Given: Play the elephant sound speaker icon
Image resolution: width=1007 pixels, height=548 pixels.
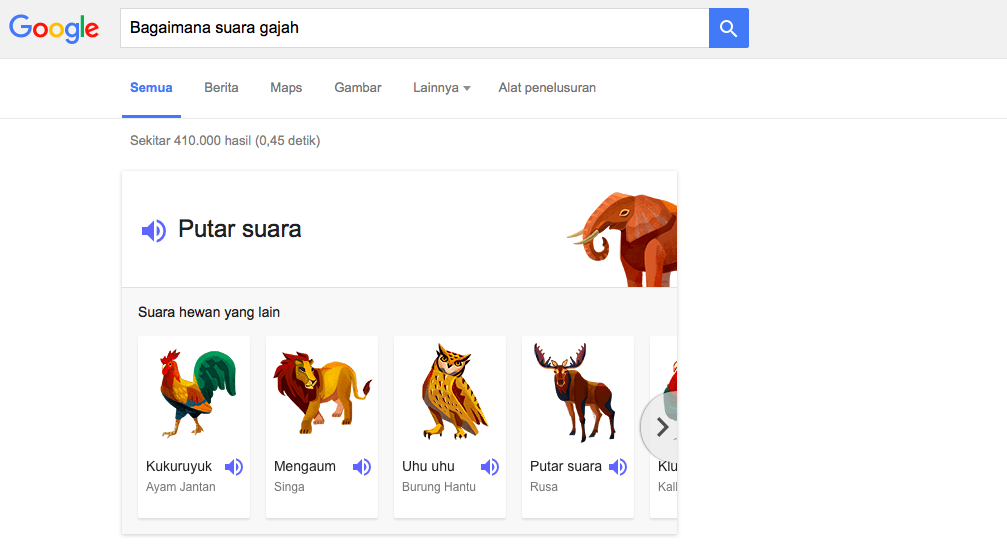Looking at the screenshot, I should [x=154, y=230].
